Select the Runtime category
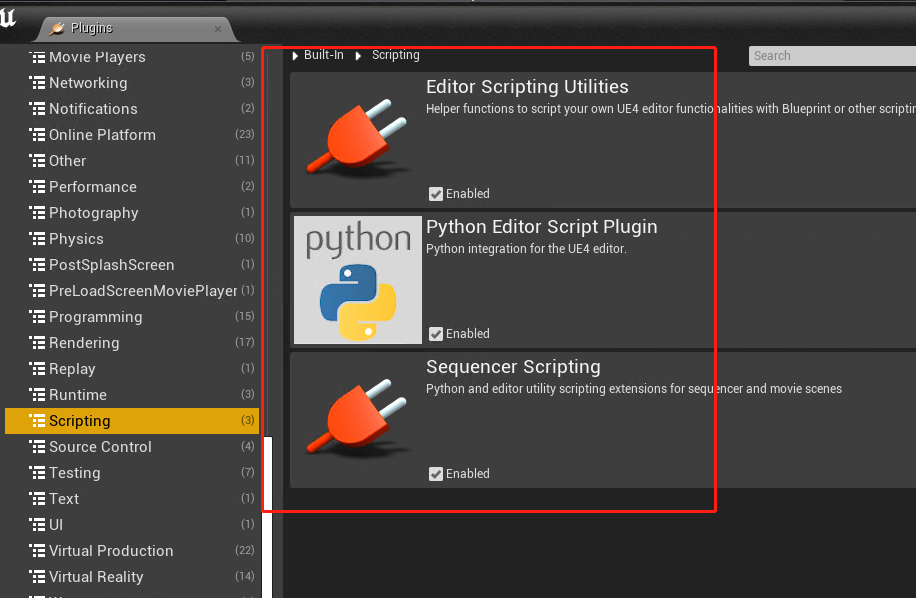 (x=132, y=395)
